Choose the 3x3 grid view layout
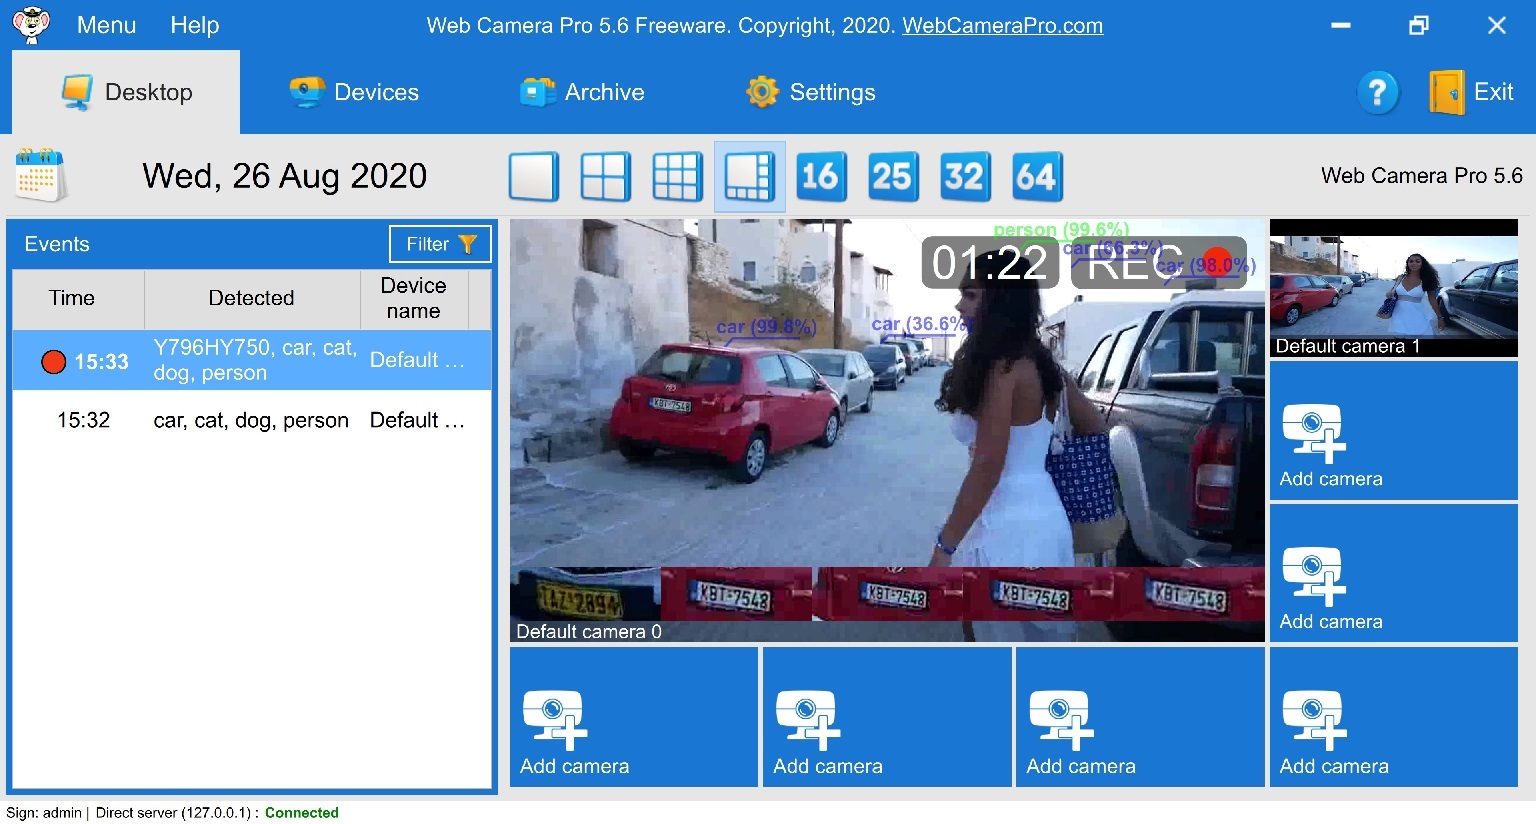Image resolution: width=1536 pixels, height=824 pixels. (677, 176)
